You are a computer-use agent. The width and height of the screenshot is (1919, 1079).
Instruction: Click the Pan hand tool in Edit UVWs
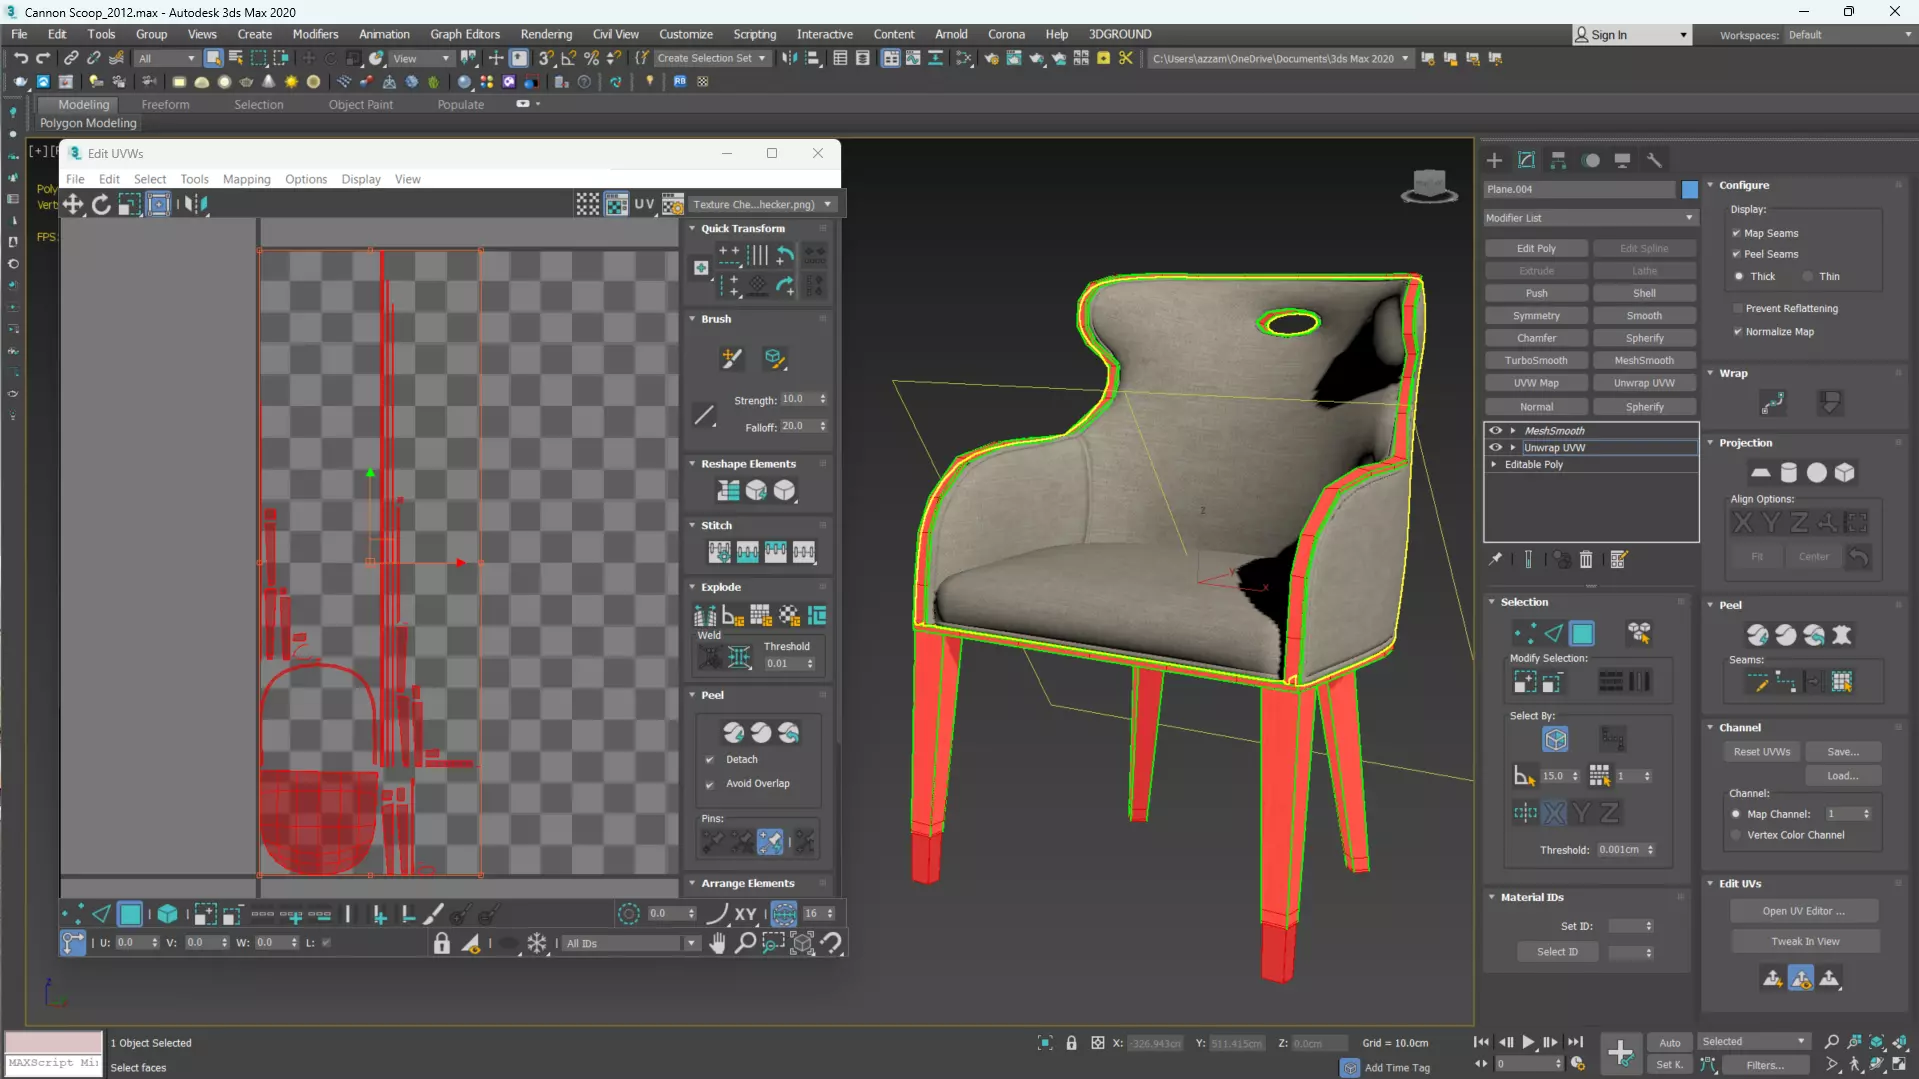pyautogui.click(x=717, y=943)
